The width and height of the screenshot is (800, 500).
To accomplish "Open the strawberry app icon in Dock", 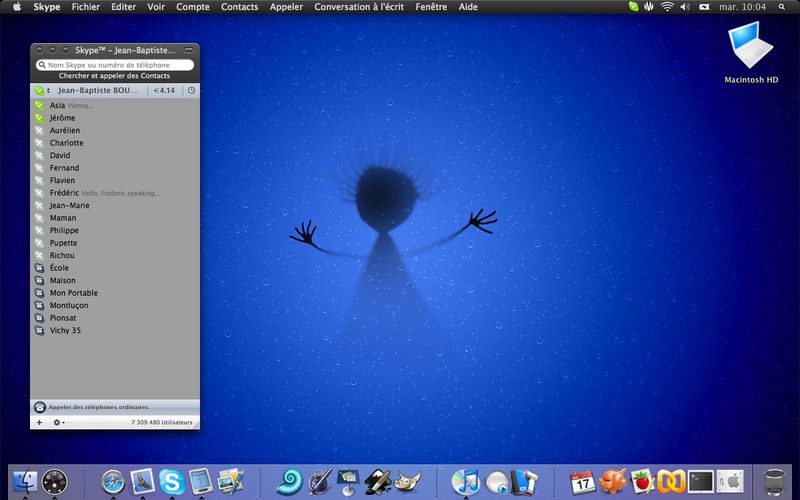I will pyautogui.click(x=642, y=482).
